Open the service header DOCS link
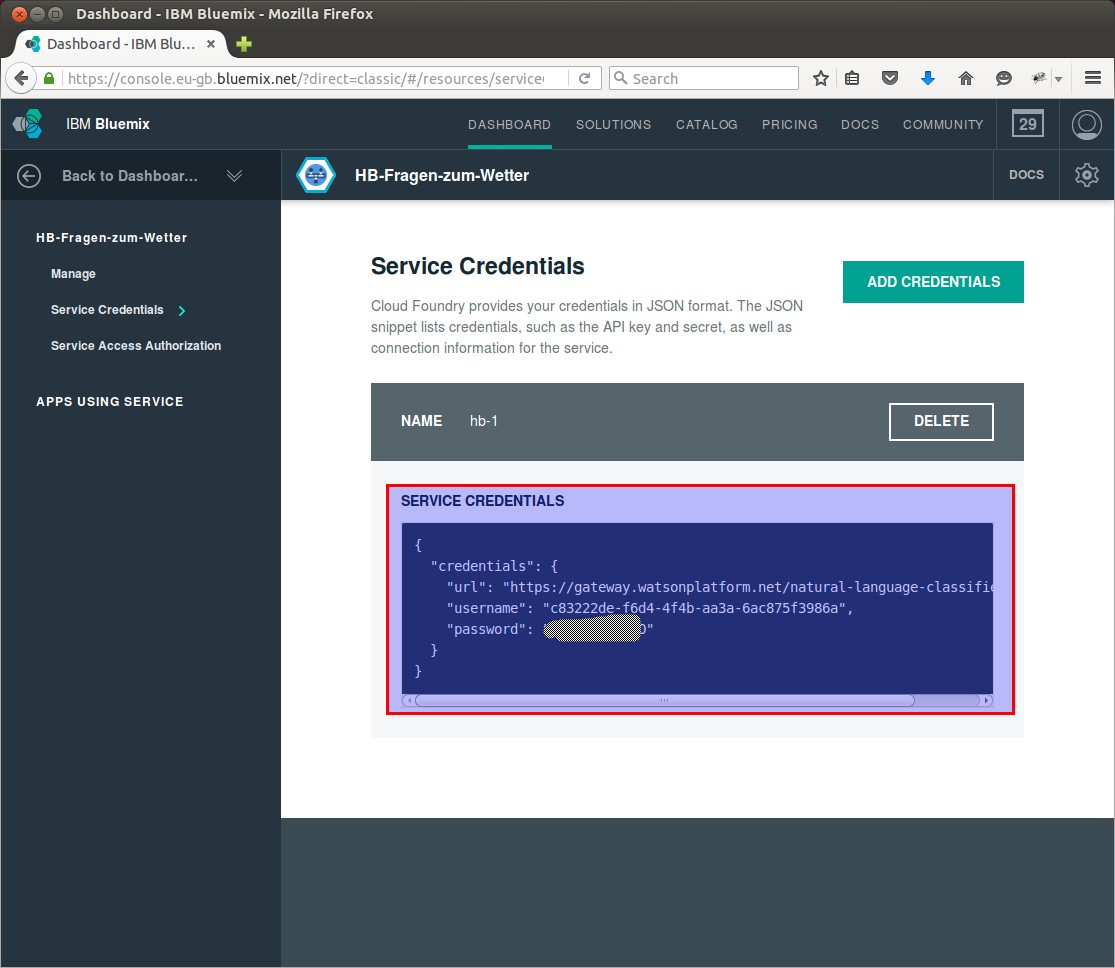The height and width of the screenshot is (968, 1115). tap(1026, 175)
